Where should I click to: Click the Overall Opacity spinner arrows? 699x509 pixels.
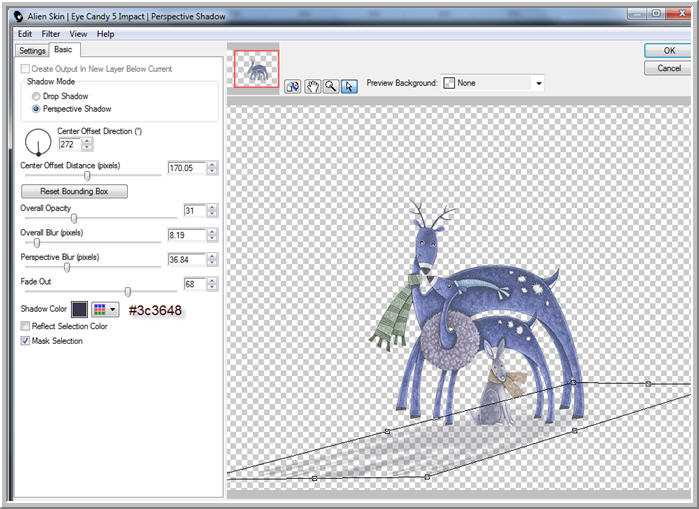[212, 210]
